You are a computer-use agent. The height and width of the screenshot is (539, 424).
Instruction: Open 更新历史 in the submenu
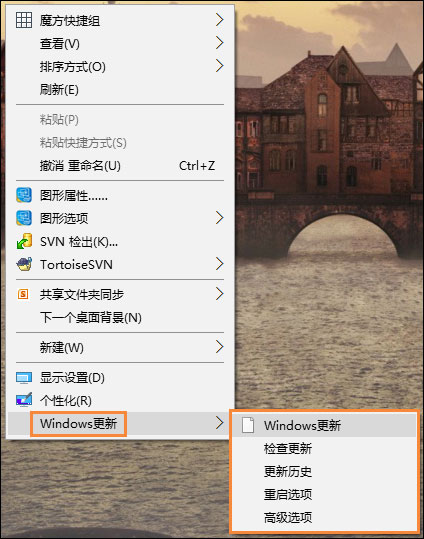[x=324, y=471]
